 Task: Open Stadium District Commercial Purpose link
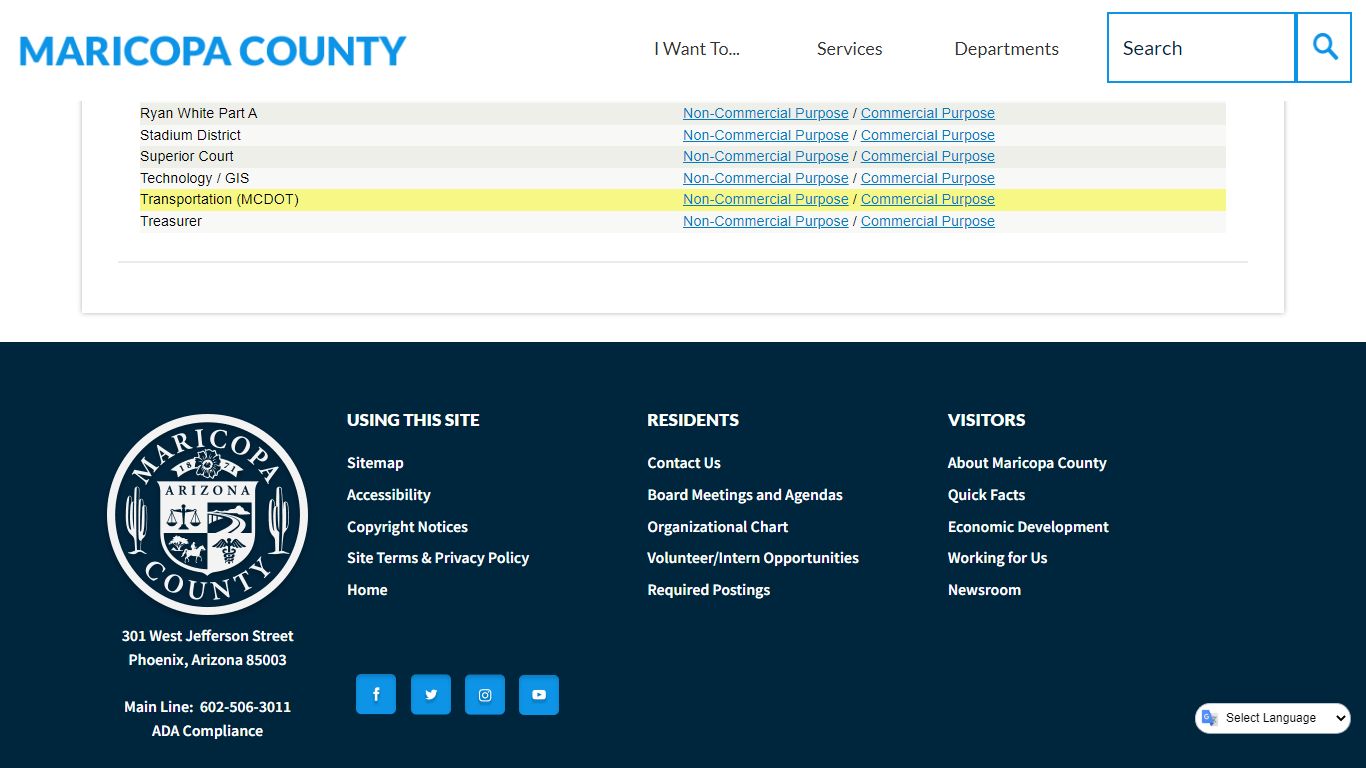[928, 135]
